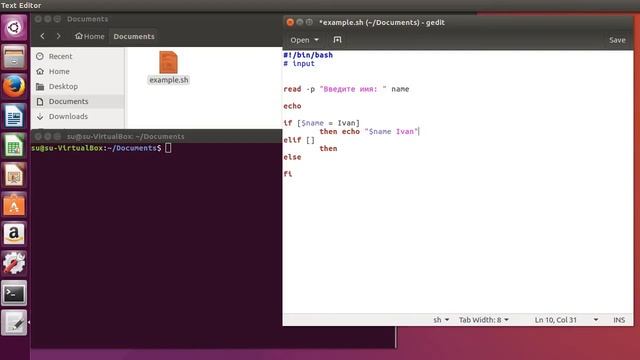The image size is (640, 360).
Task: Switch to Text Editor launcher icon
Action: coord(14,322)
